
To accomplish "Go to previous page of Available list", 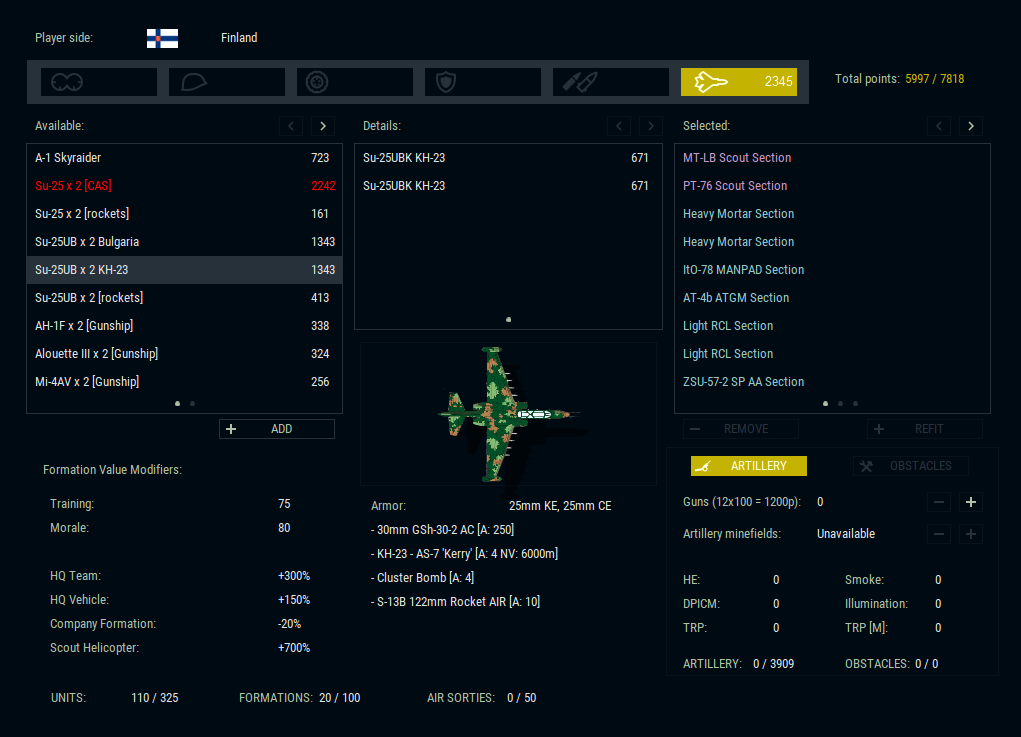I will (291, 126).
